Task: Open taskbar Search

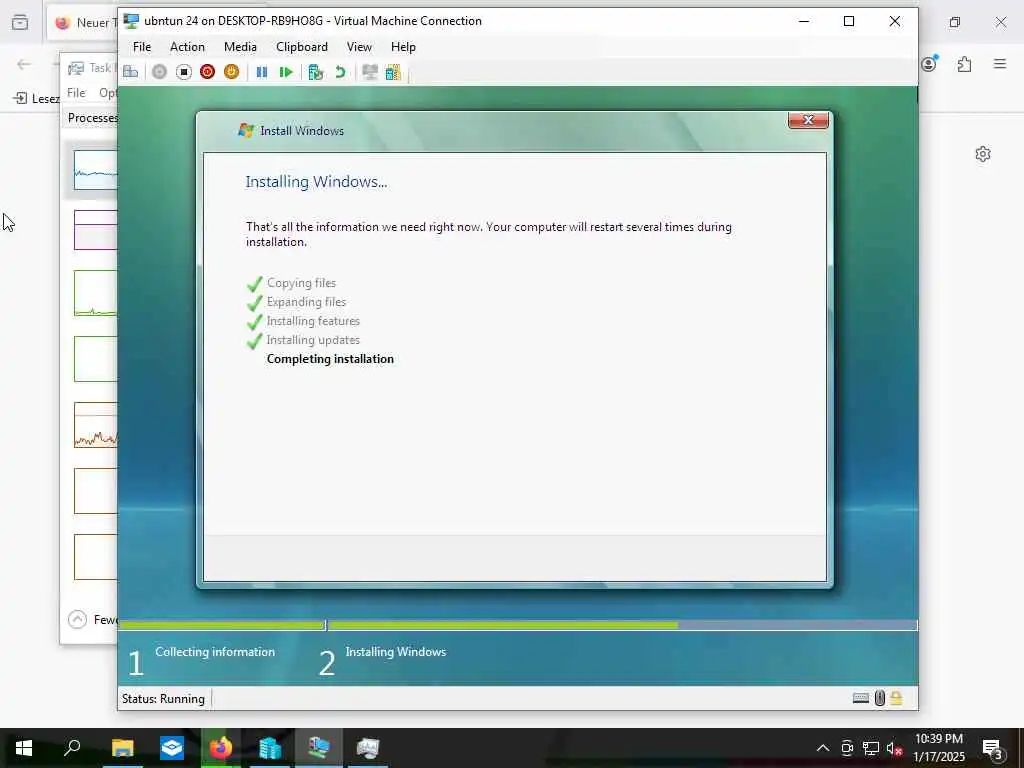Action: (72, 748)
